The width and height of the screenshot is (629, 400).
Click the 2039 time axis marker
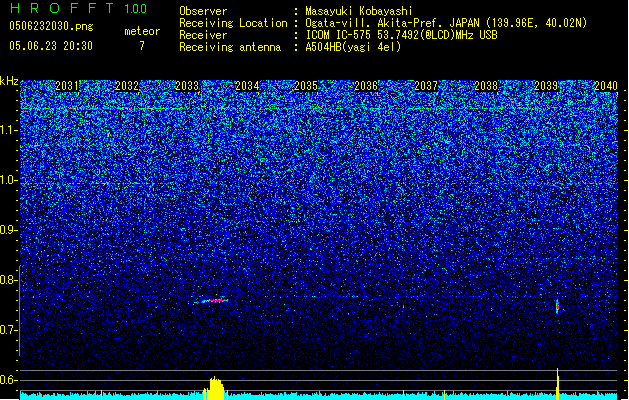[x=546, y=86]
